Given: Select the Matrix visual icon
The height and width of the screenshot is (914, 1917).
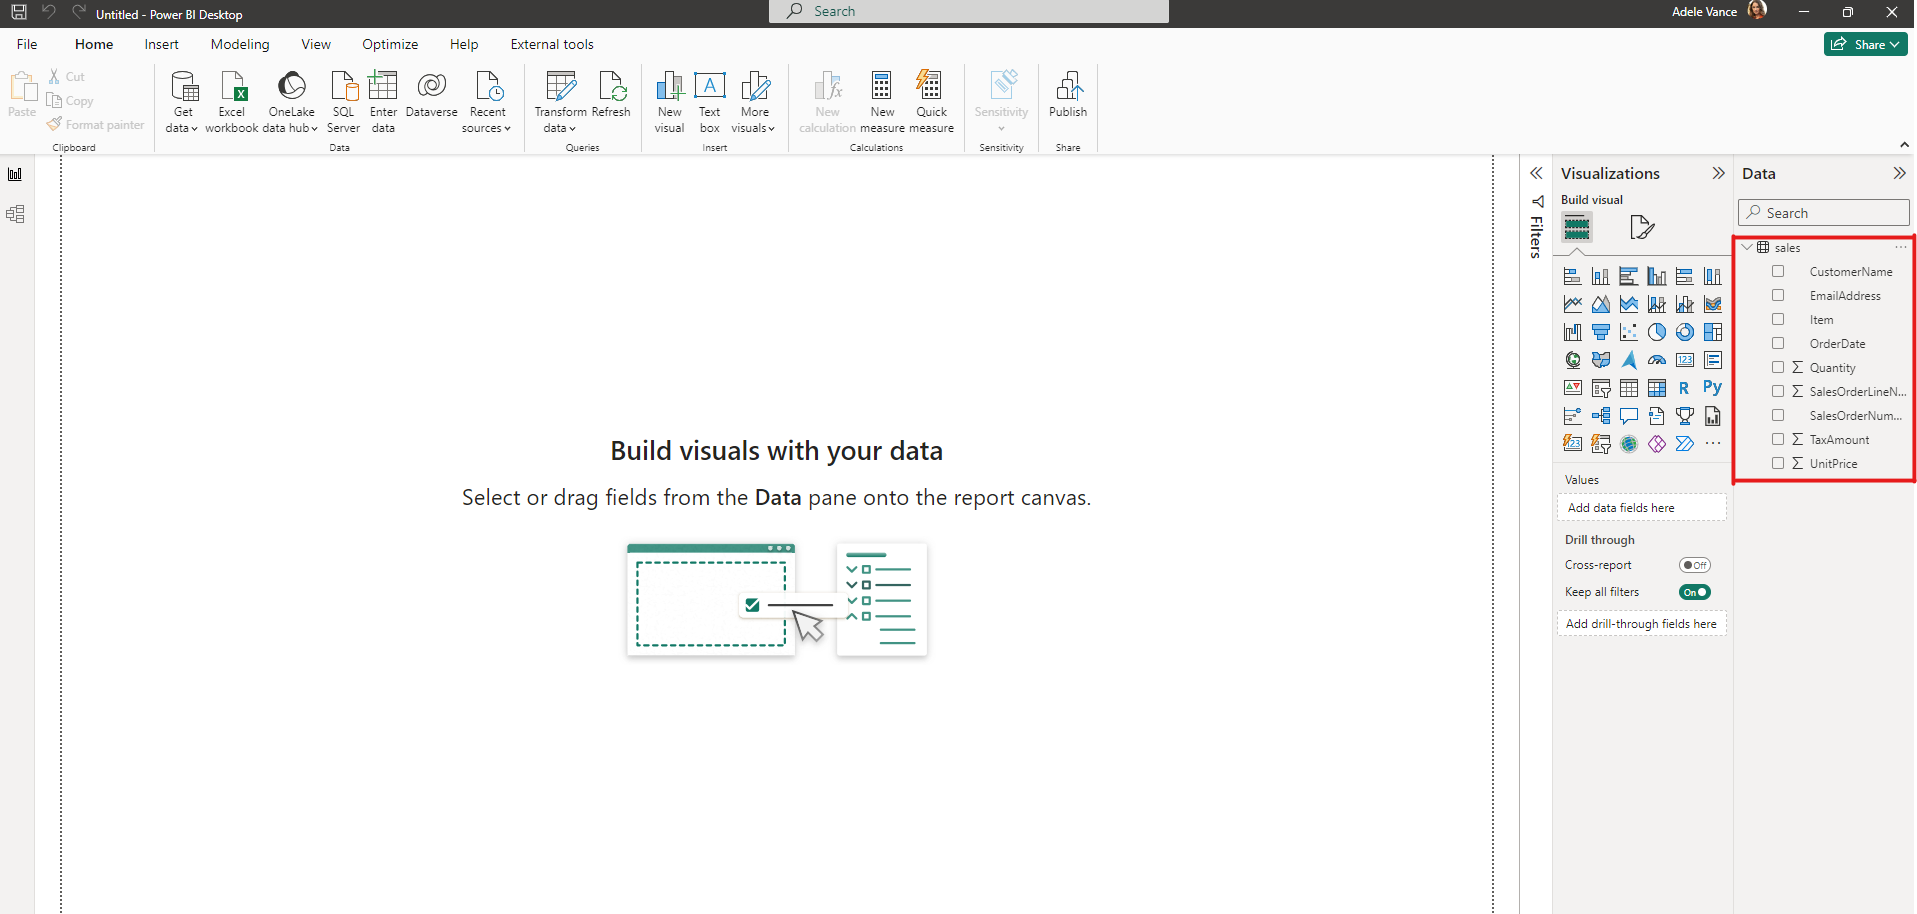Looking at the screenshot, I should (1657, 388).
